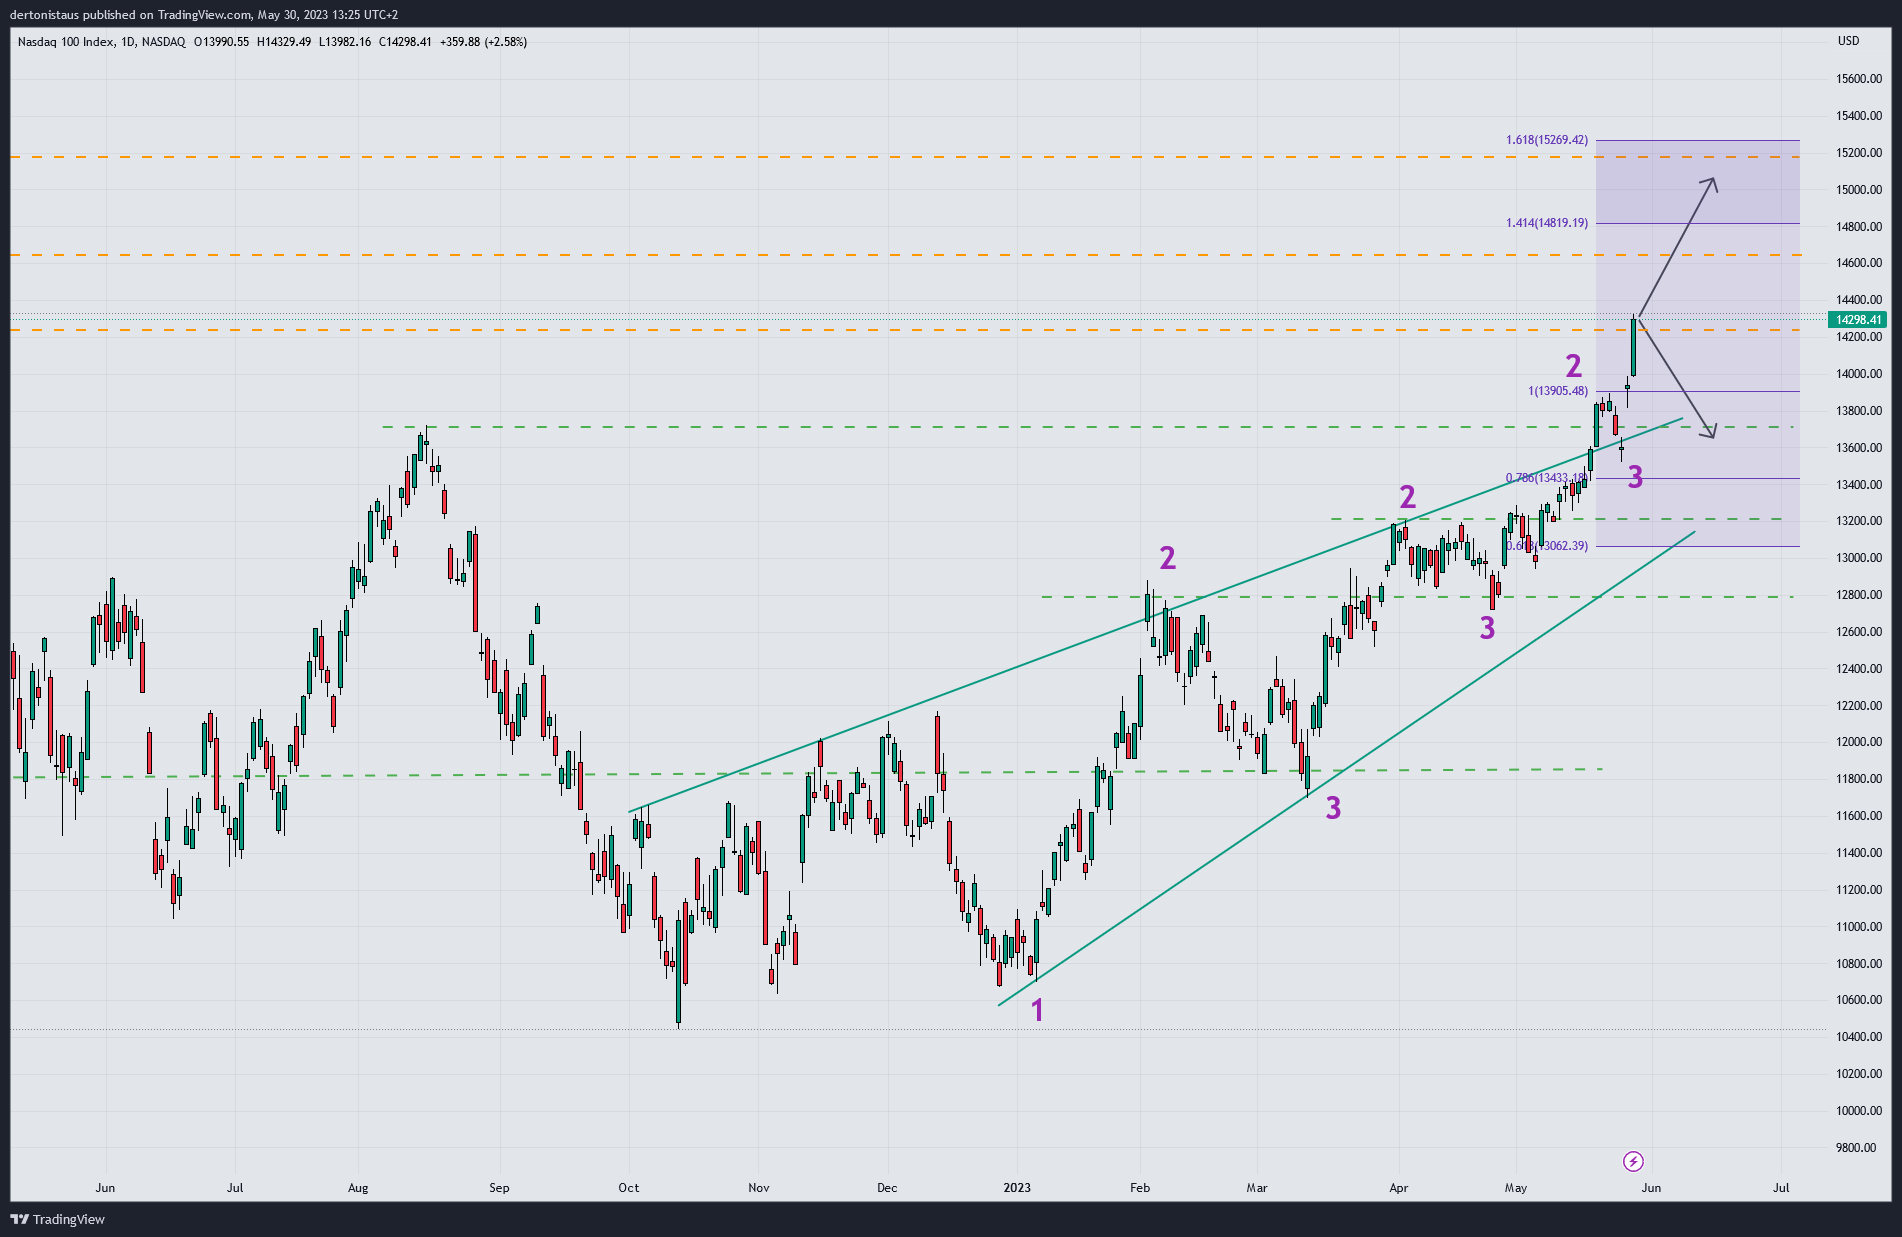Click the 15600.00 price scale label
The image size is (1902, 1237).
click(x=1858, y=79)
